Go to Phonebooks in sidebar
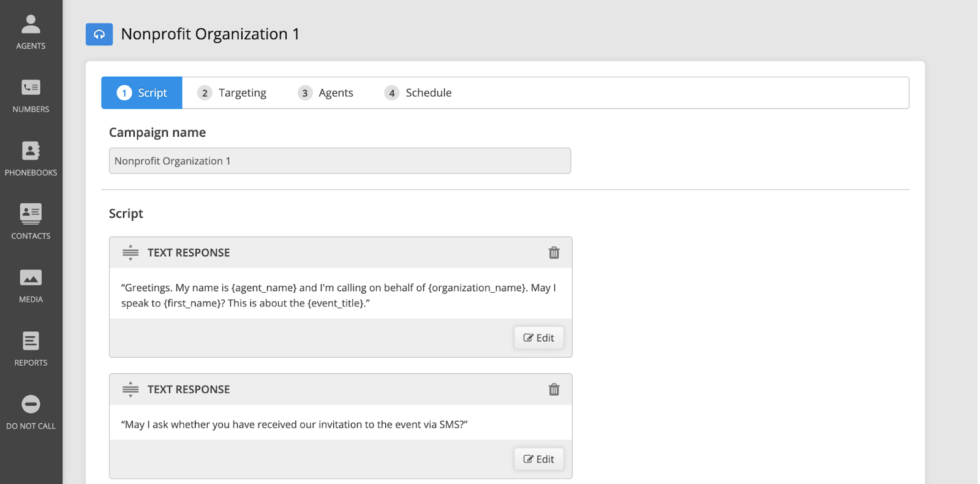 click(31, 157)
